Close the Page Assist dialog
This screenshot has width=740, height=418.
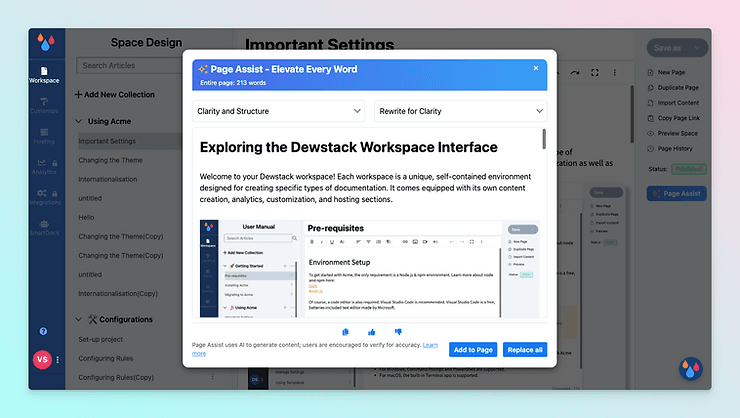click(536, 68)
